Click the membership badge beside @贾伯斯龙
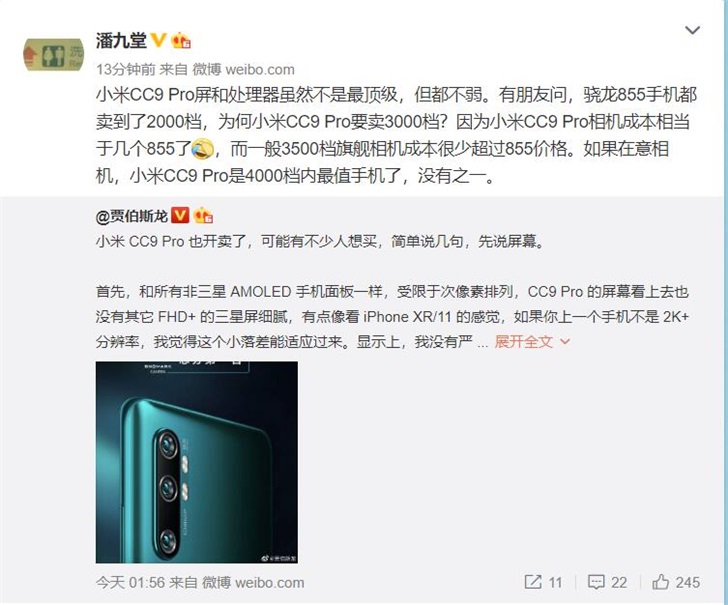 point(203,215)
